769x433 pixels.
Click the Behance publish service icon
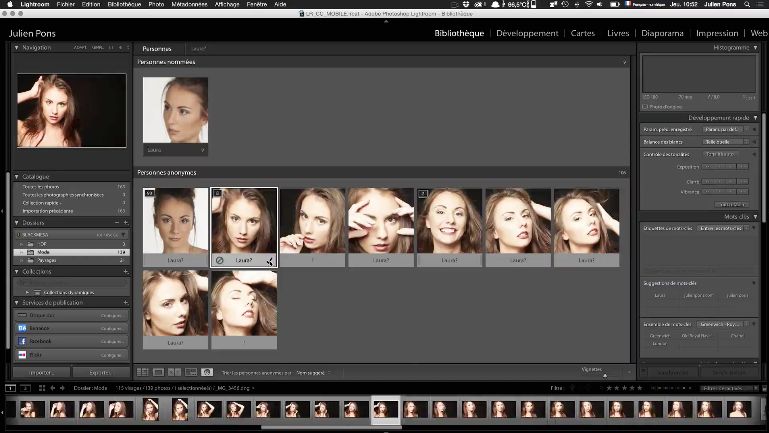click(22, 327)
